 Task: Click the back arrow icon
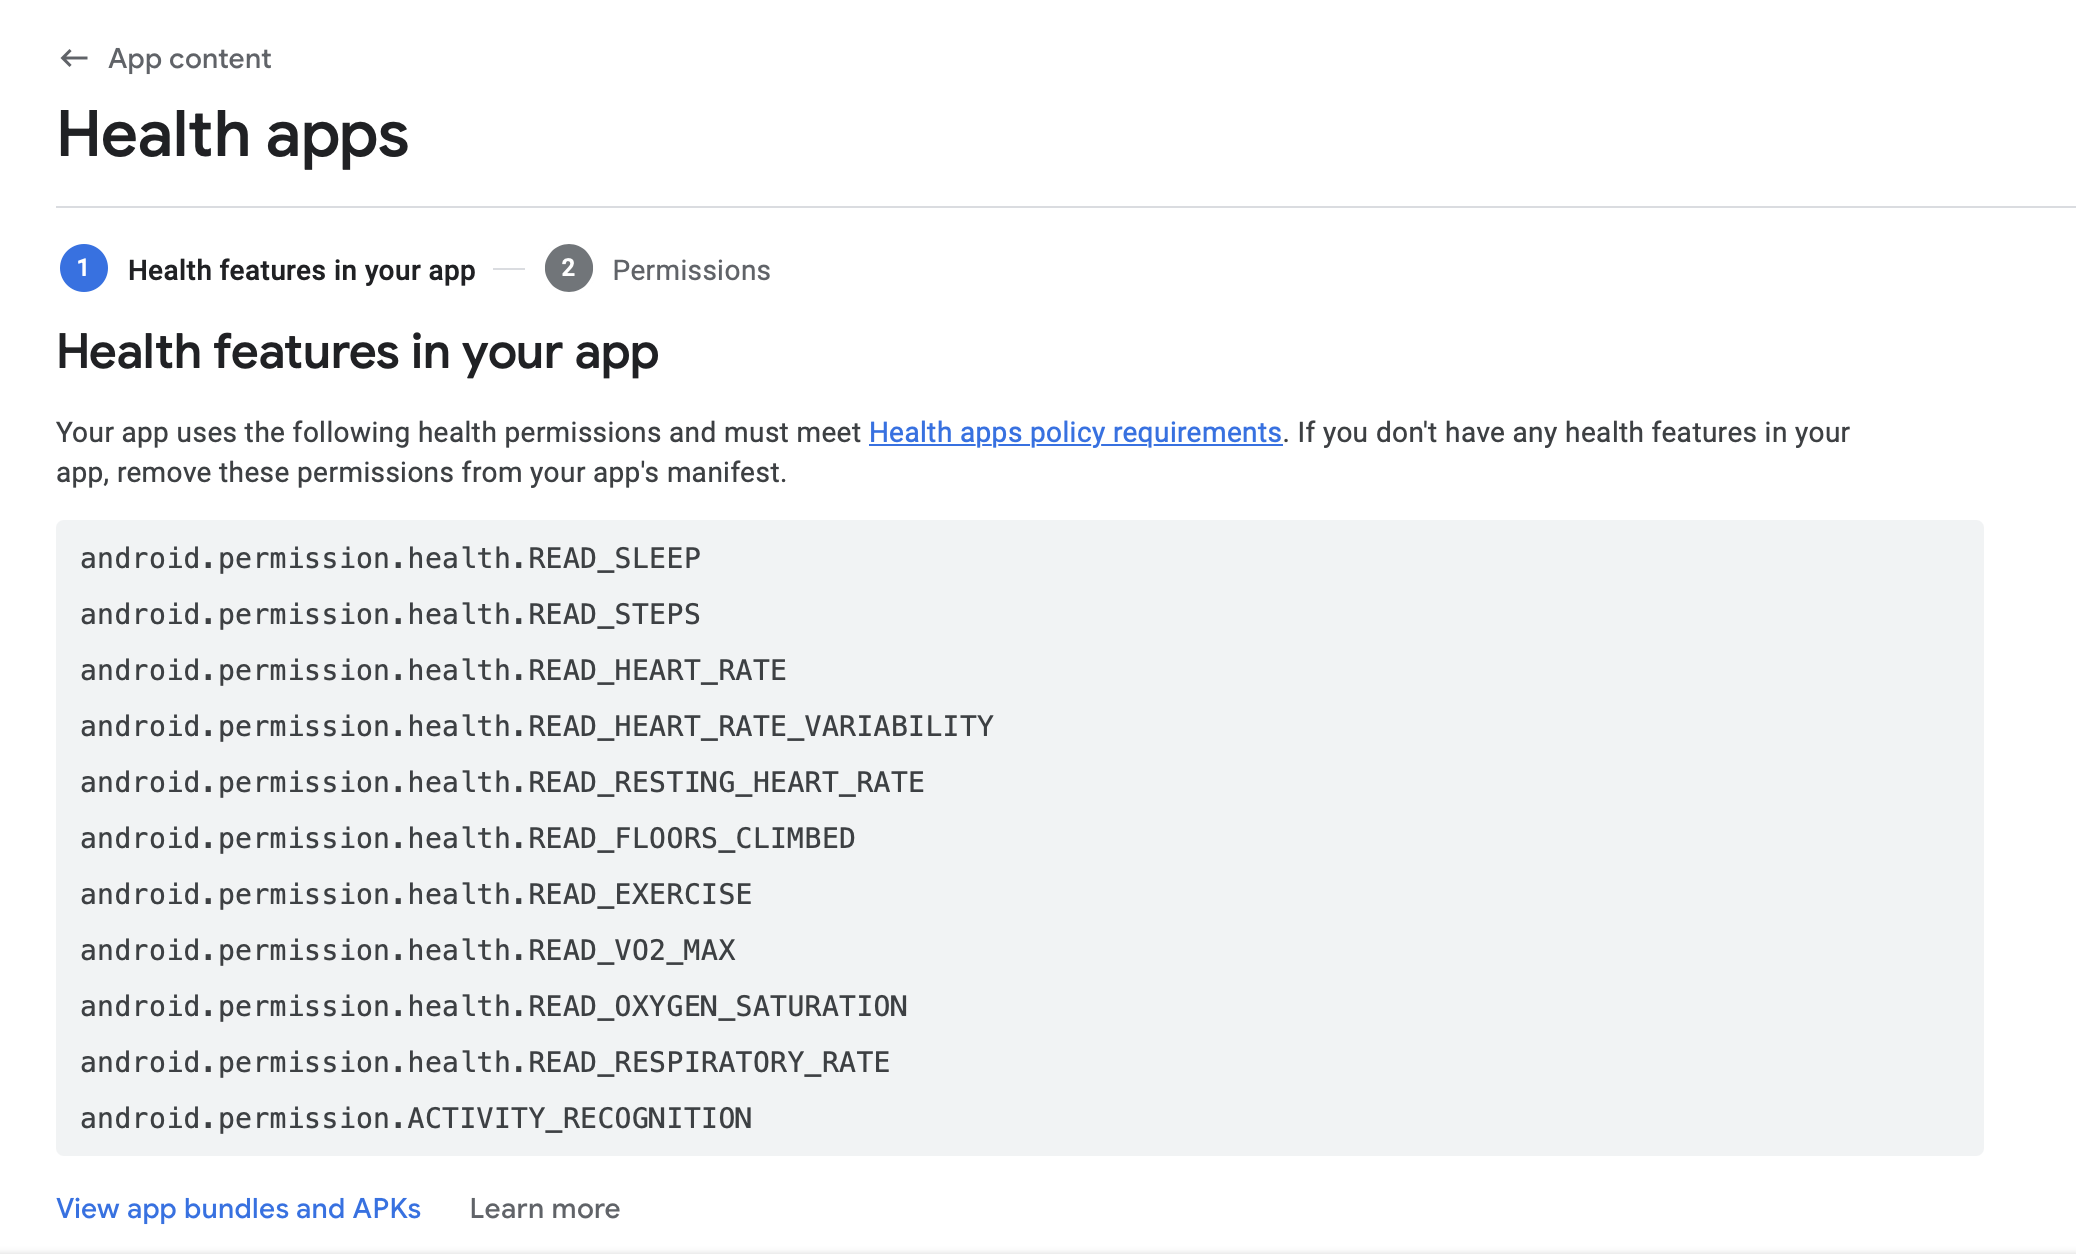coord(71,58)
